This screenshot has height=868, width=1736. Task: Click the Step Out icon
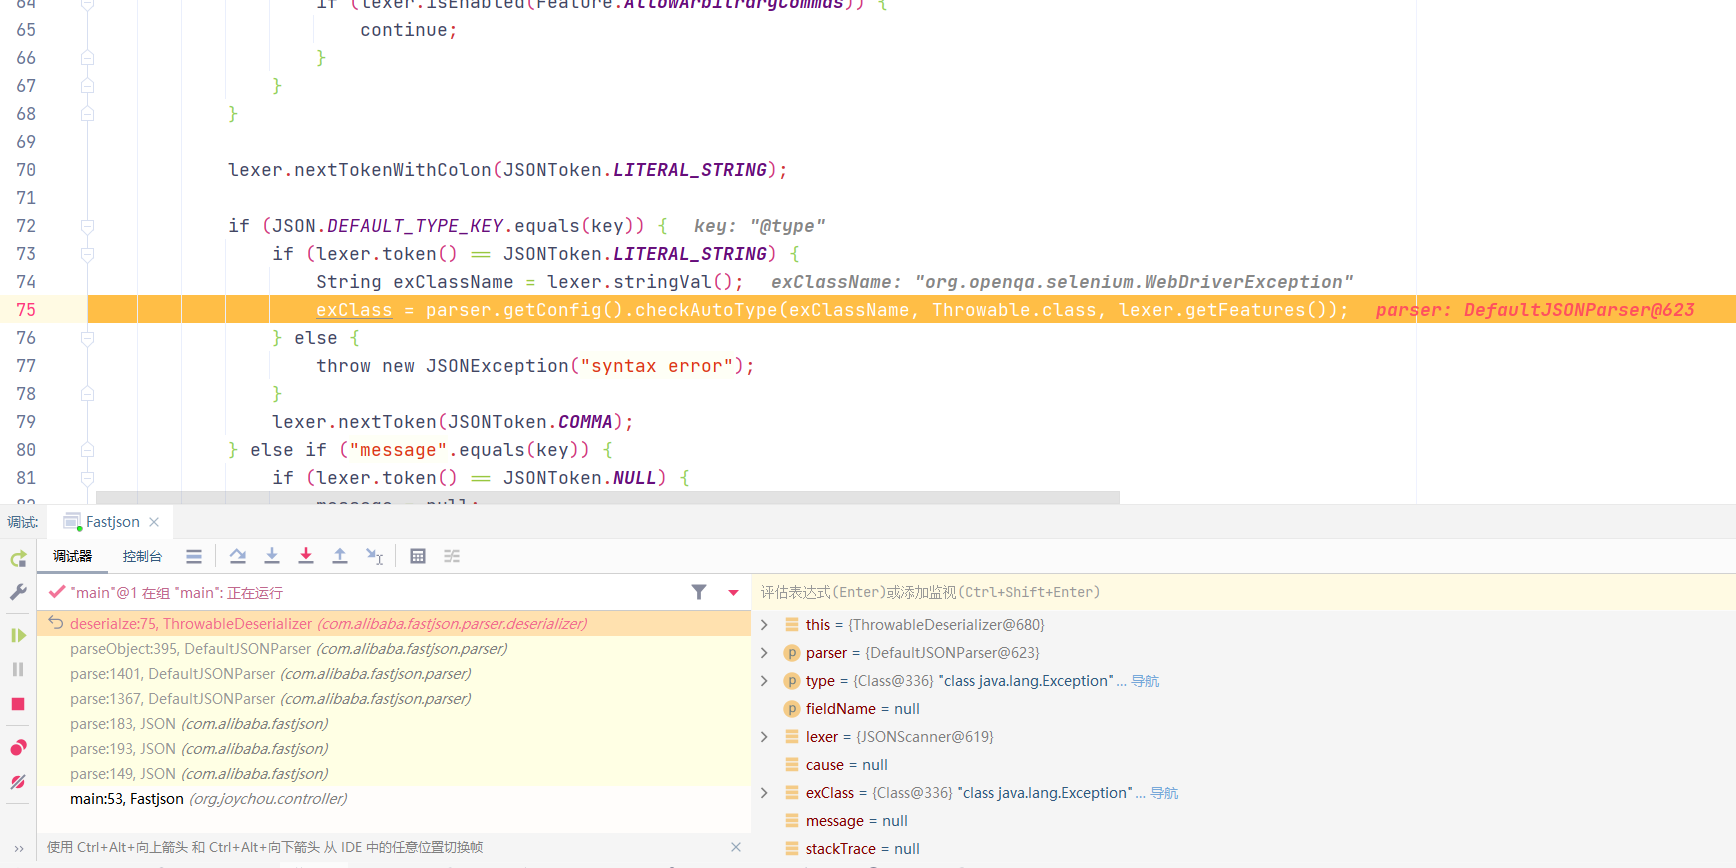tap(340, 556)
